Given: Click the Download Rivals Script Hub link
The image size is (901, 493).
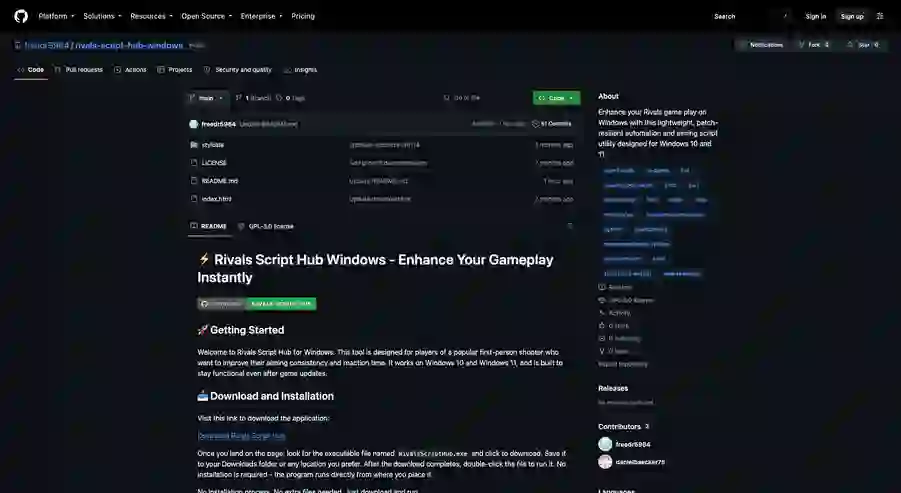Looking at the screenshot, I should pos(241,436).
